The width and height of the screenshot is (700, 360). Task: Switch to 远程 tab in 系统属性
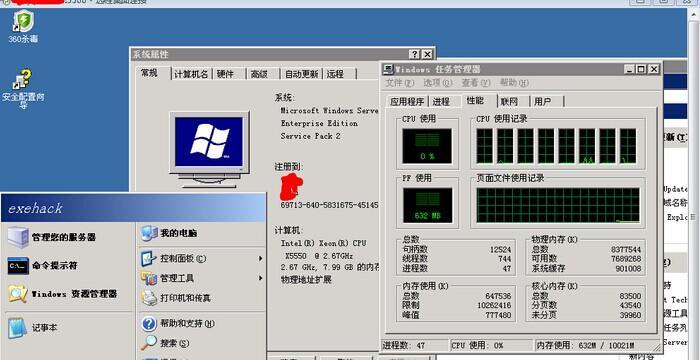[335, 74]
